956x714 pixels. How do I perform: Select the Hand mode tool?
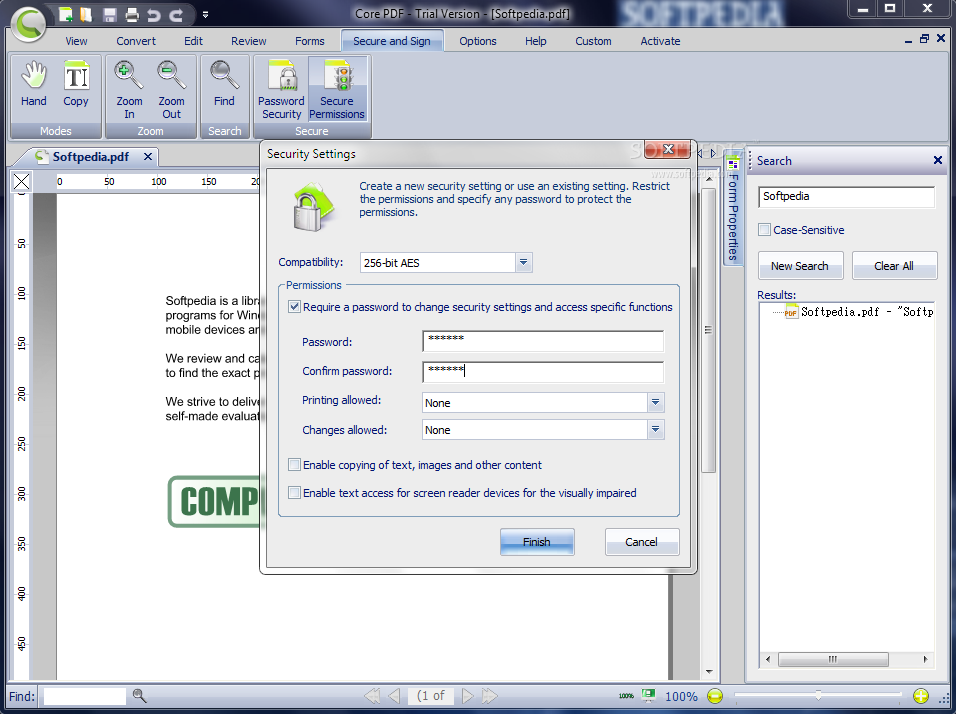34,85
